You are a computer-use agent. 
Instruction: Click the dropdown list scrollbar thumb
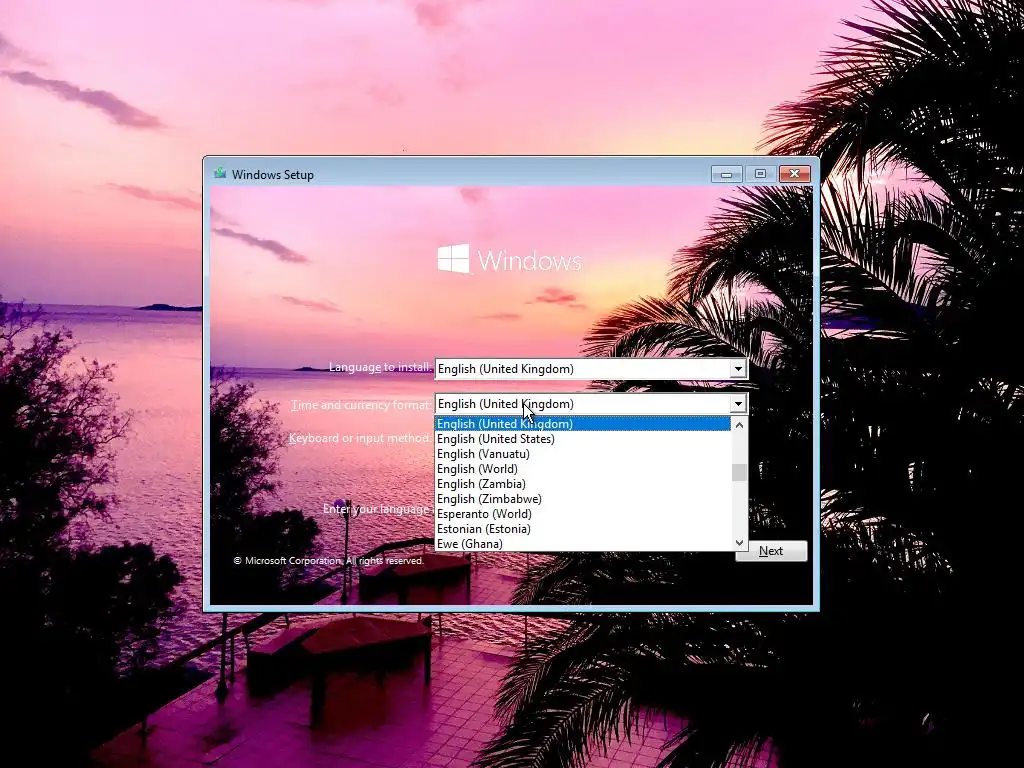(739, 472)
